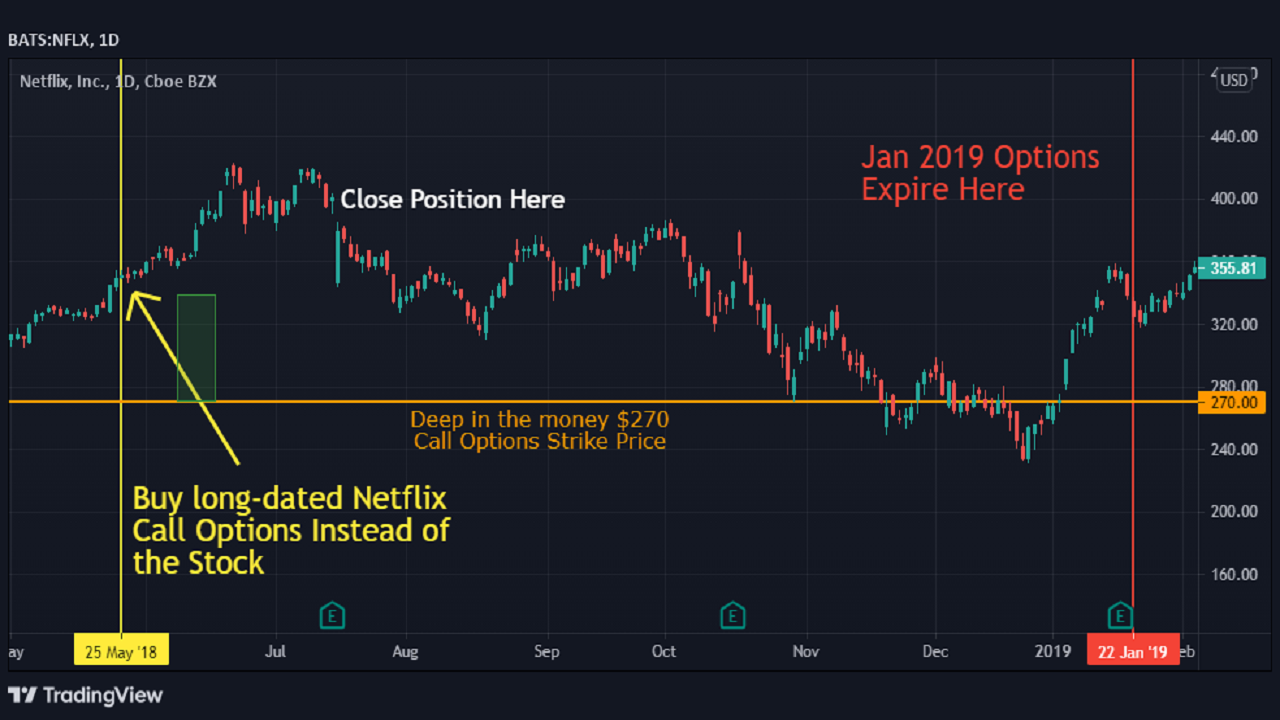Screen dimensions: 1280x720
Task: Click the Sep label on time axis
Action: pyautogui.click(x=547, y=651)
